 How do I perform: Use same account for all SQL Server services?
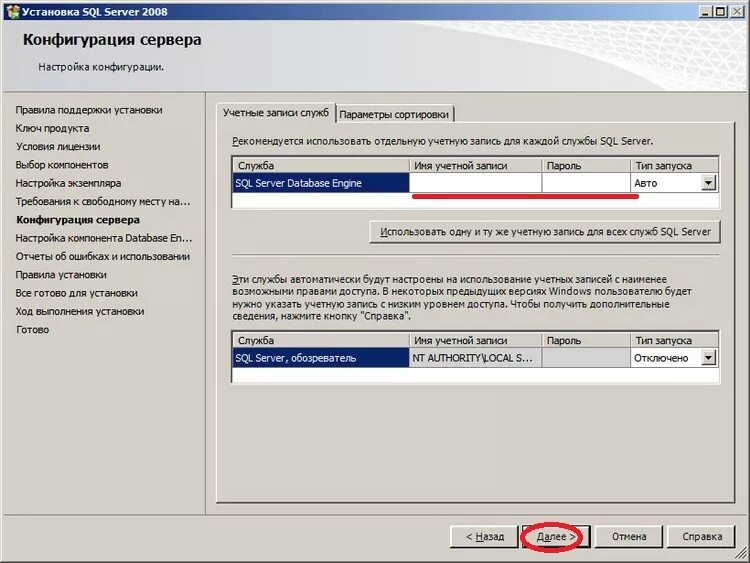pyautogui.click(x=545, y=232)
